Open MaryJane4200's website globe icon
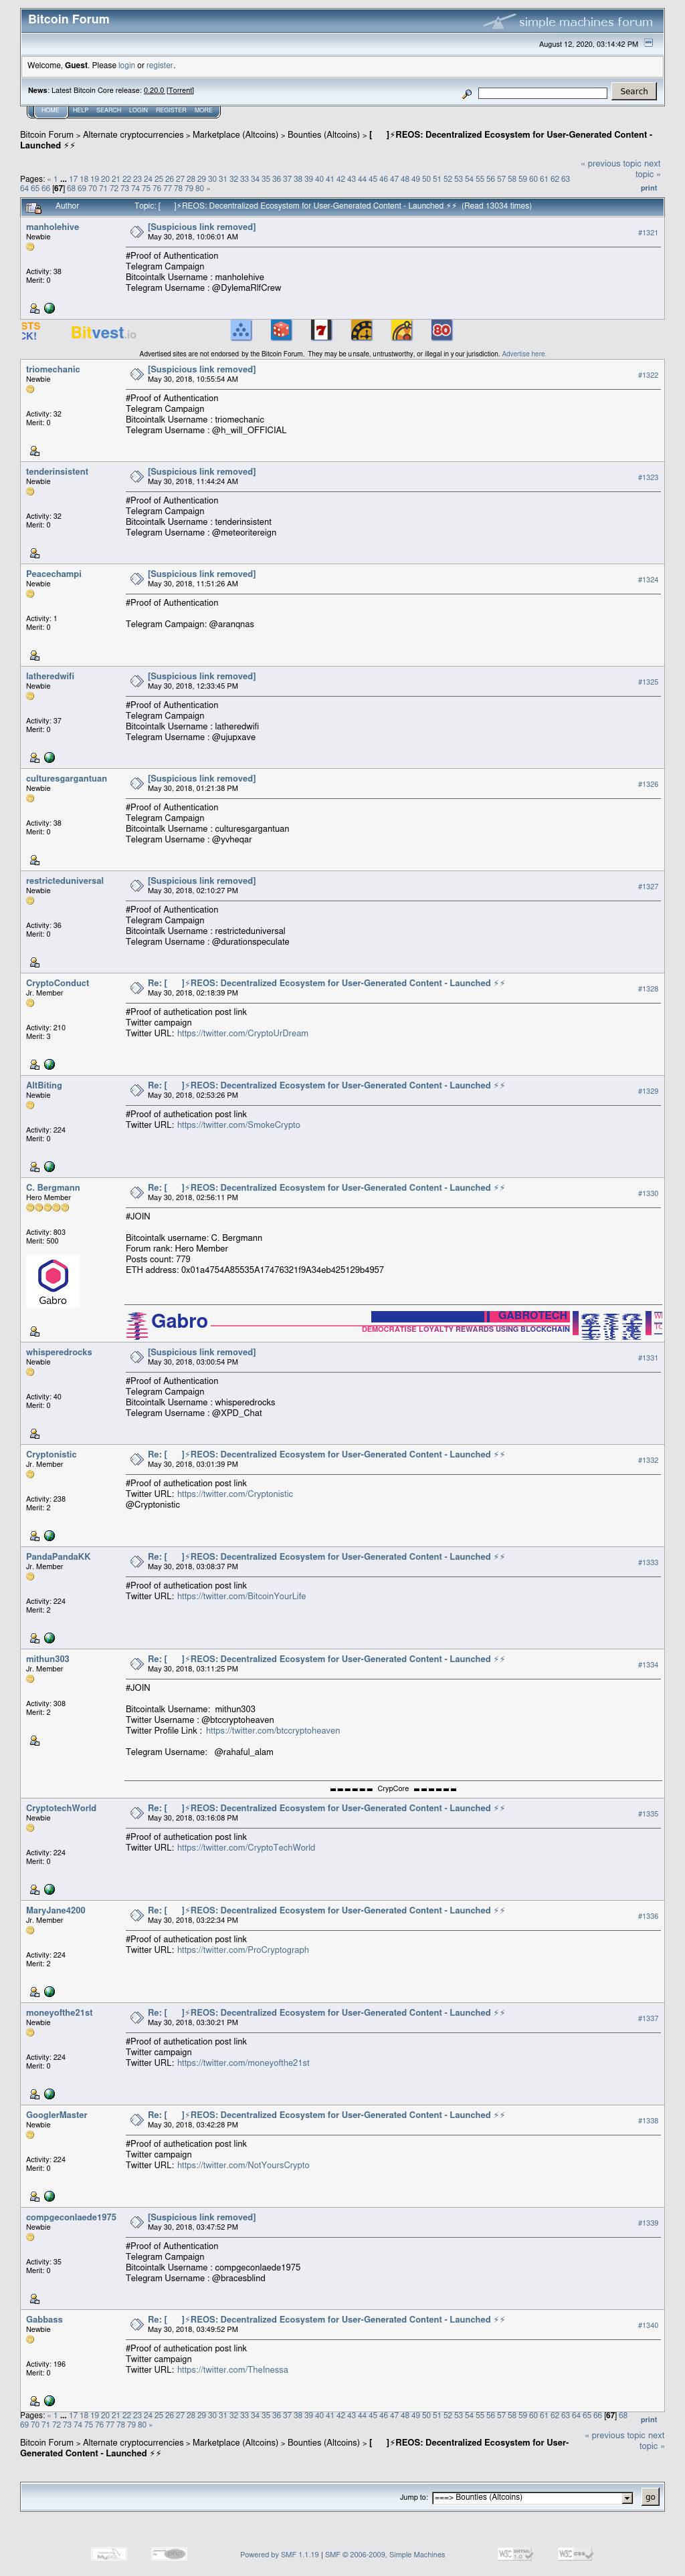 click(50, 1991)
